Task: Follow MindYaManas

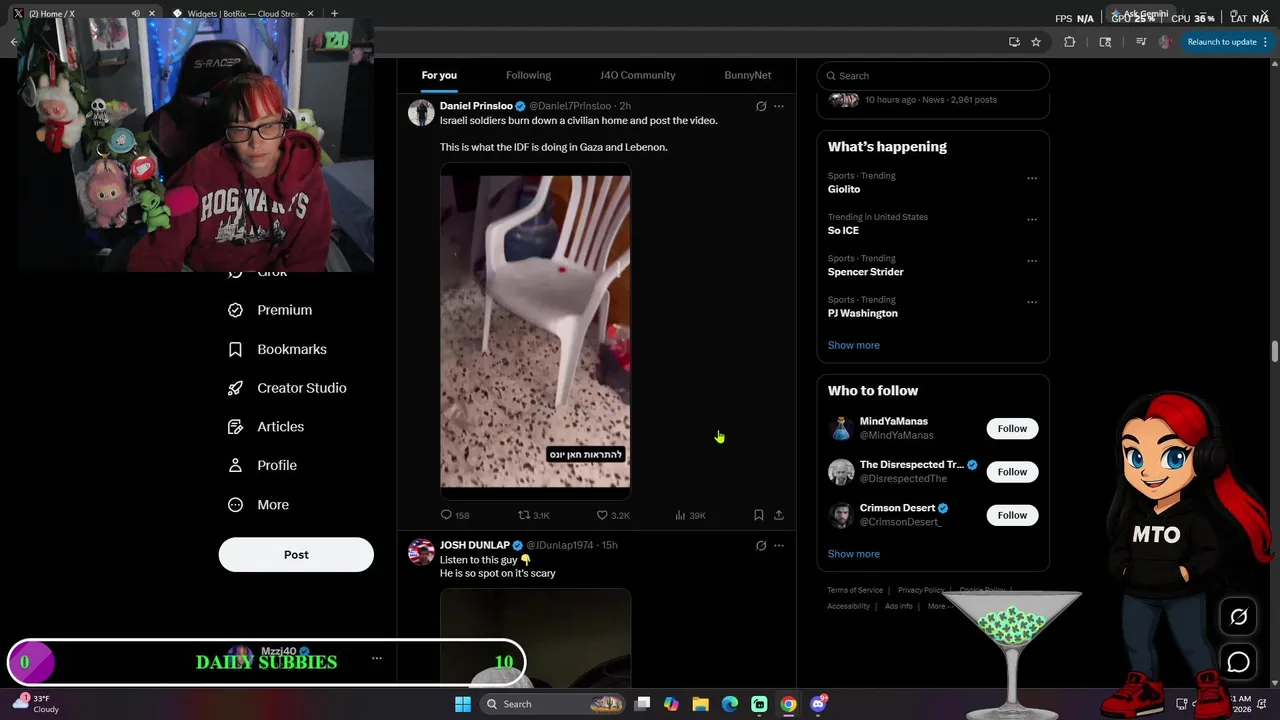Action: pos(1012,428)
